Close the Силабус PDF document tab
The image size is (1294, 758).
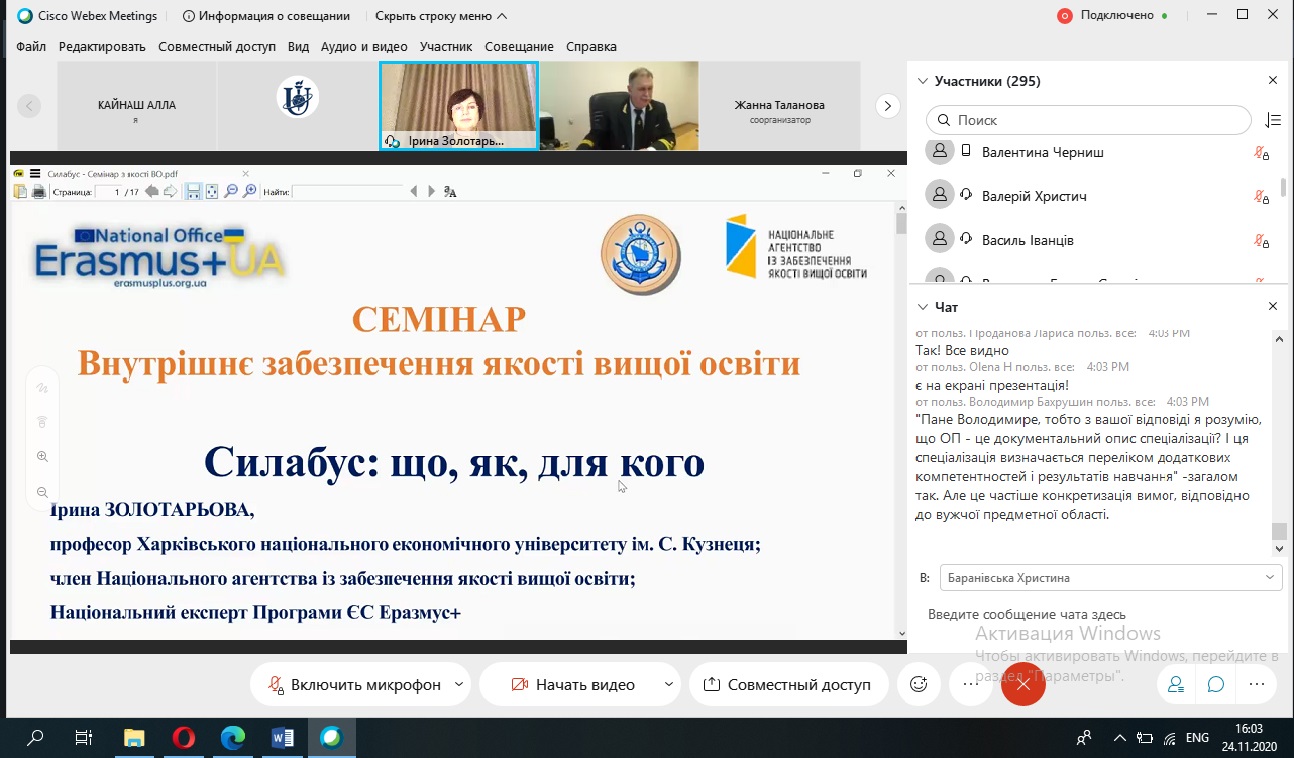246,174
